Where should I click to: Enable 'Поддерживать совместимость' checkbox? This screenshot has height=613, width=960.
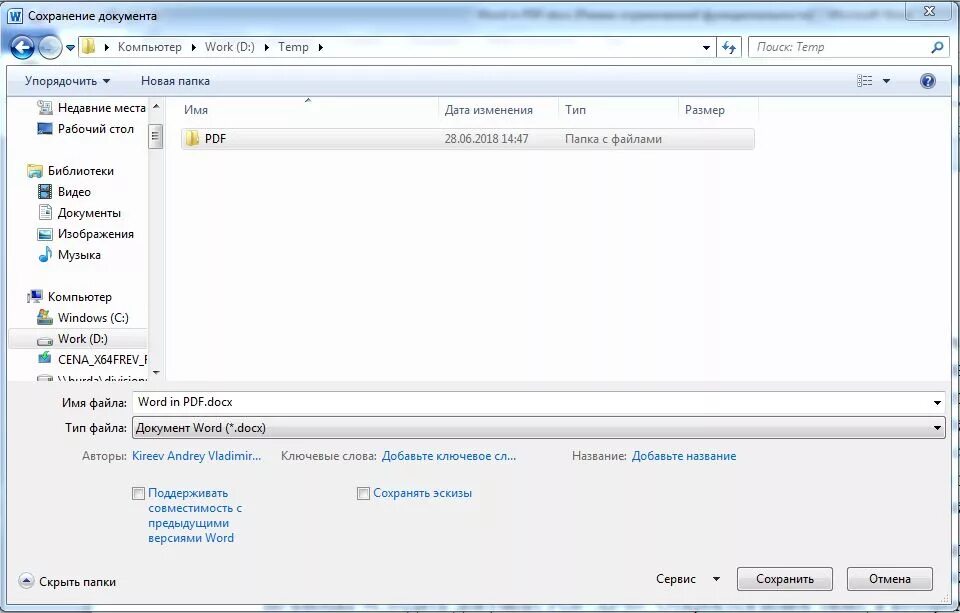138,494
